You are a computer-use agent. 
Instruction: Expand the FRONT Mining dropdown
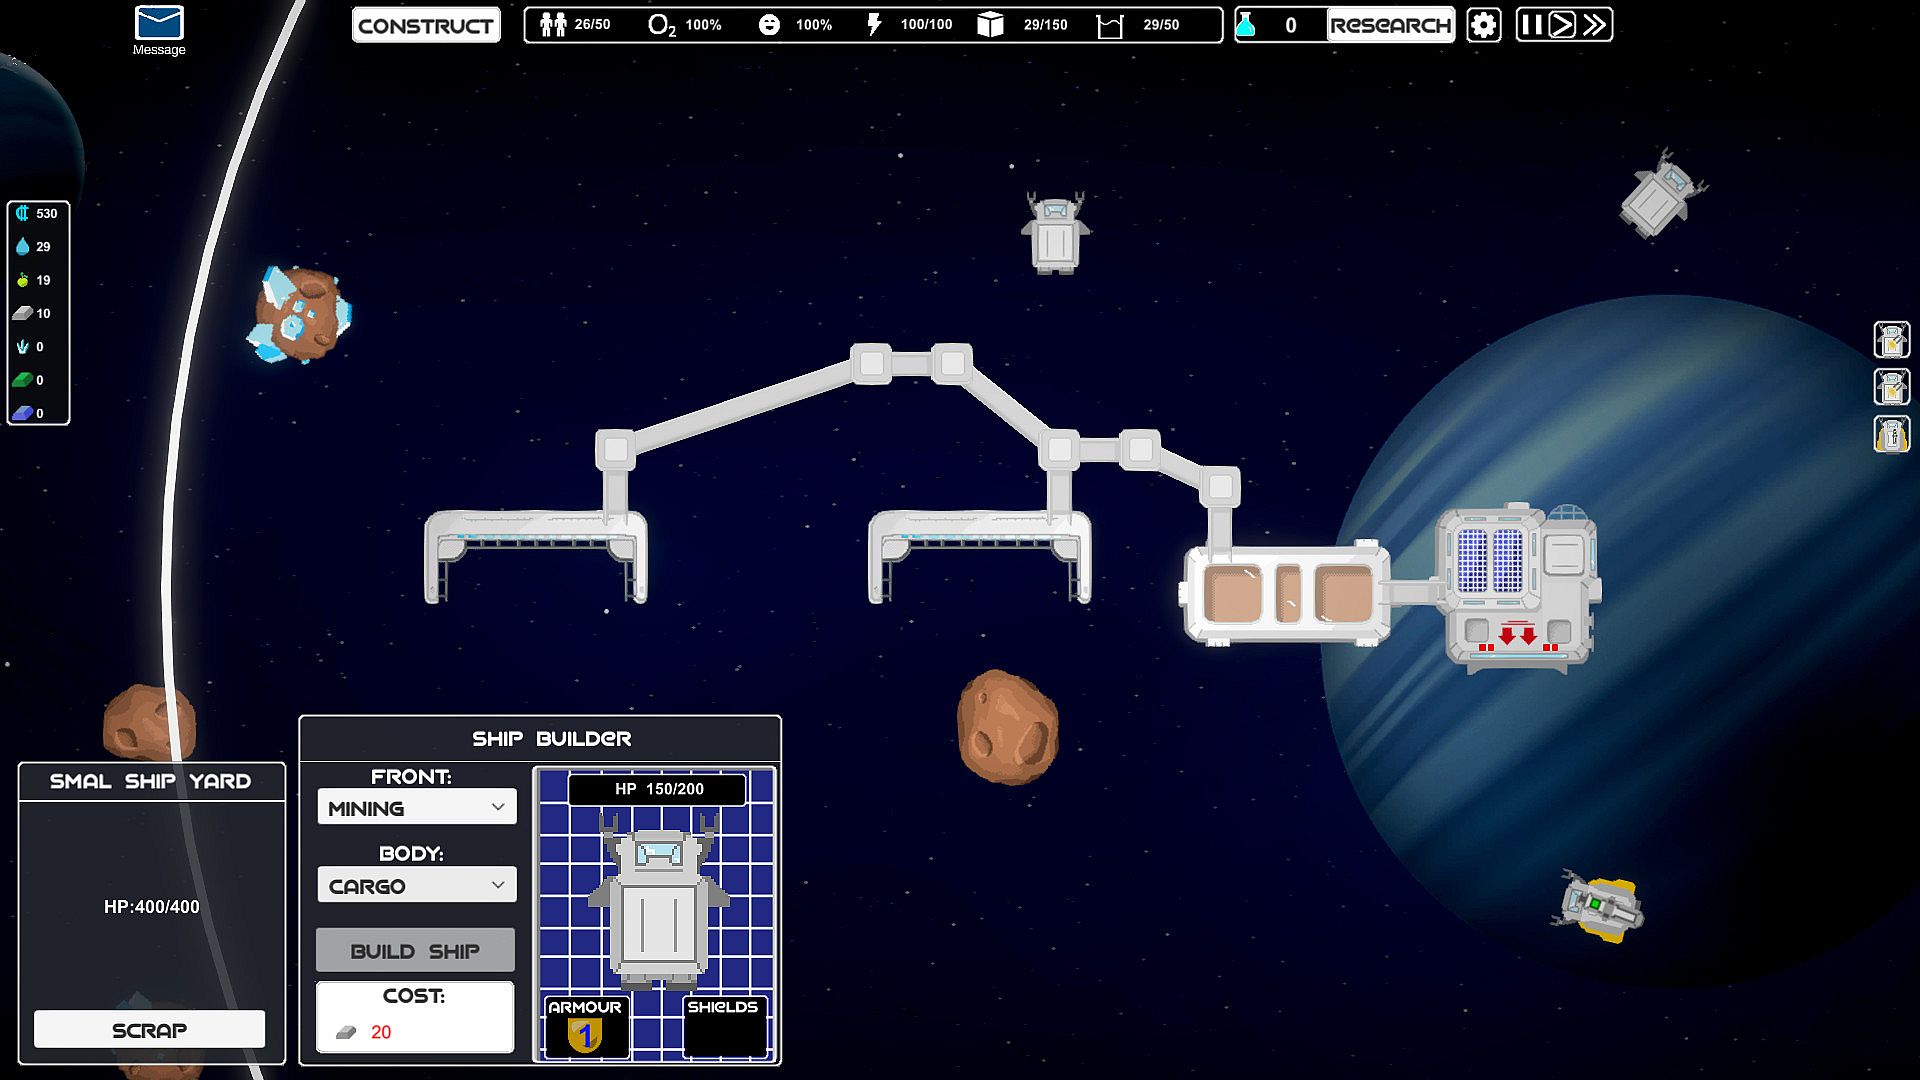point(417,808)
